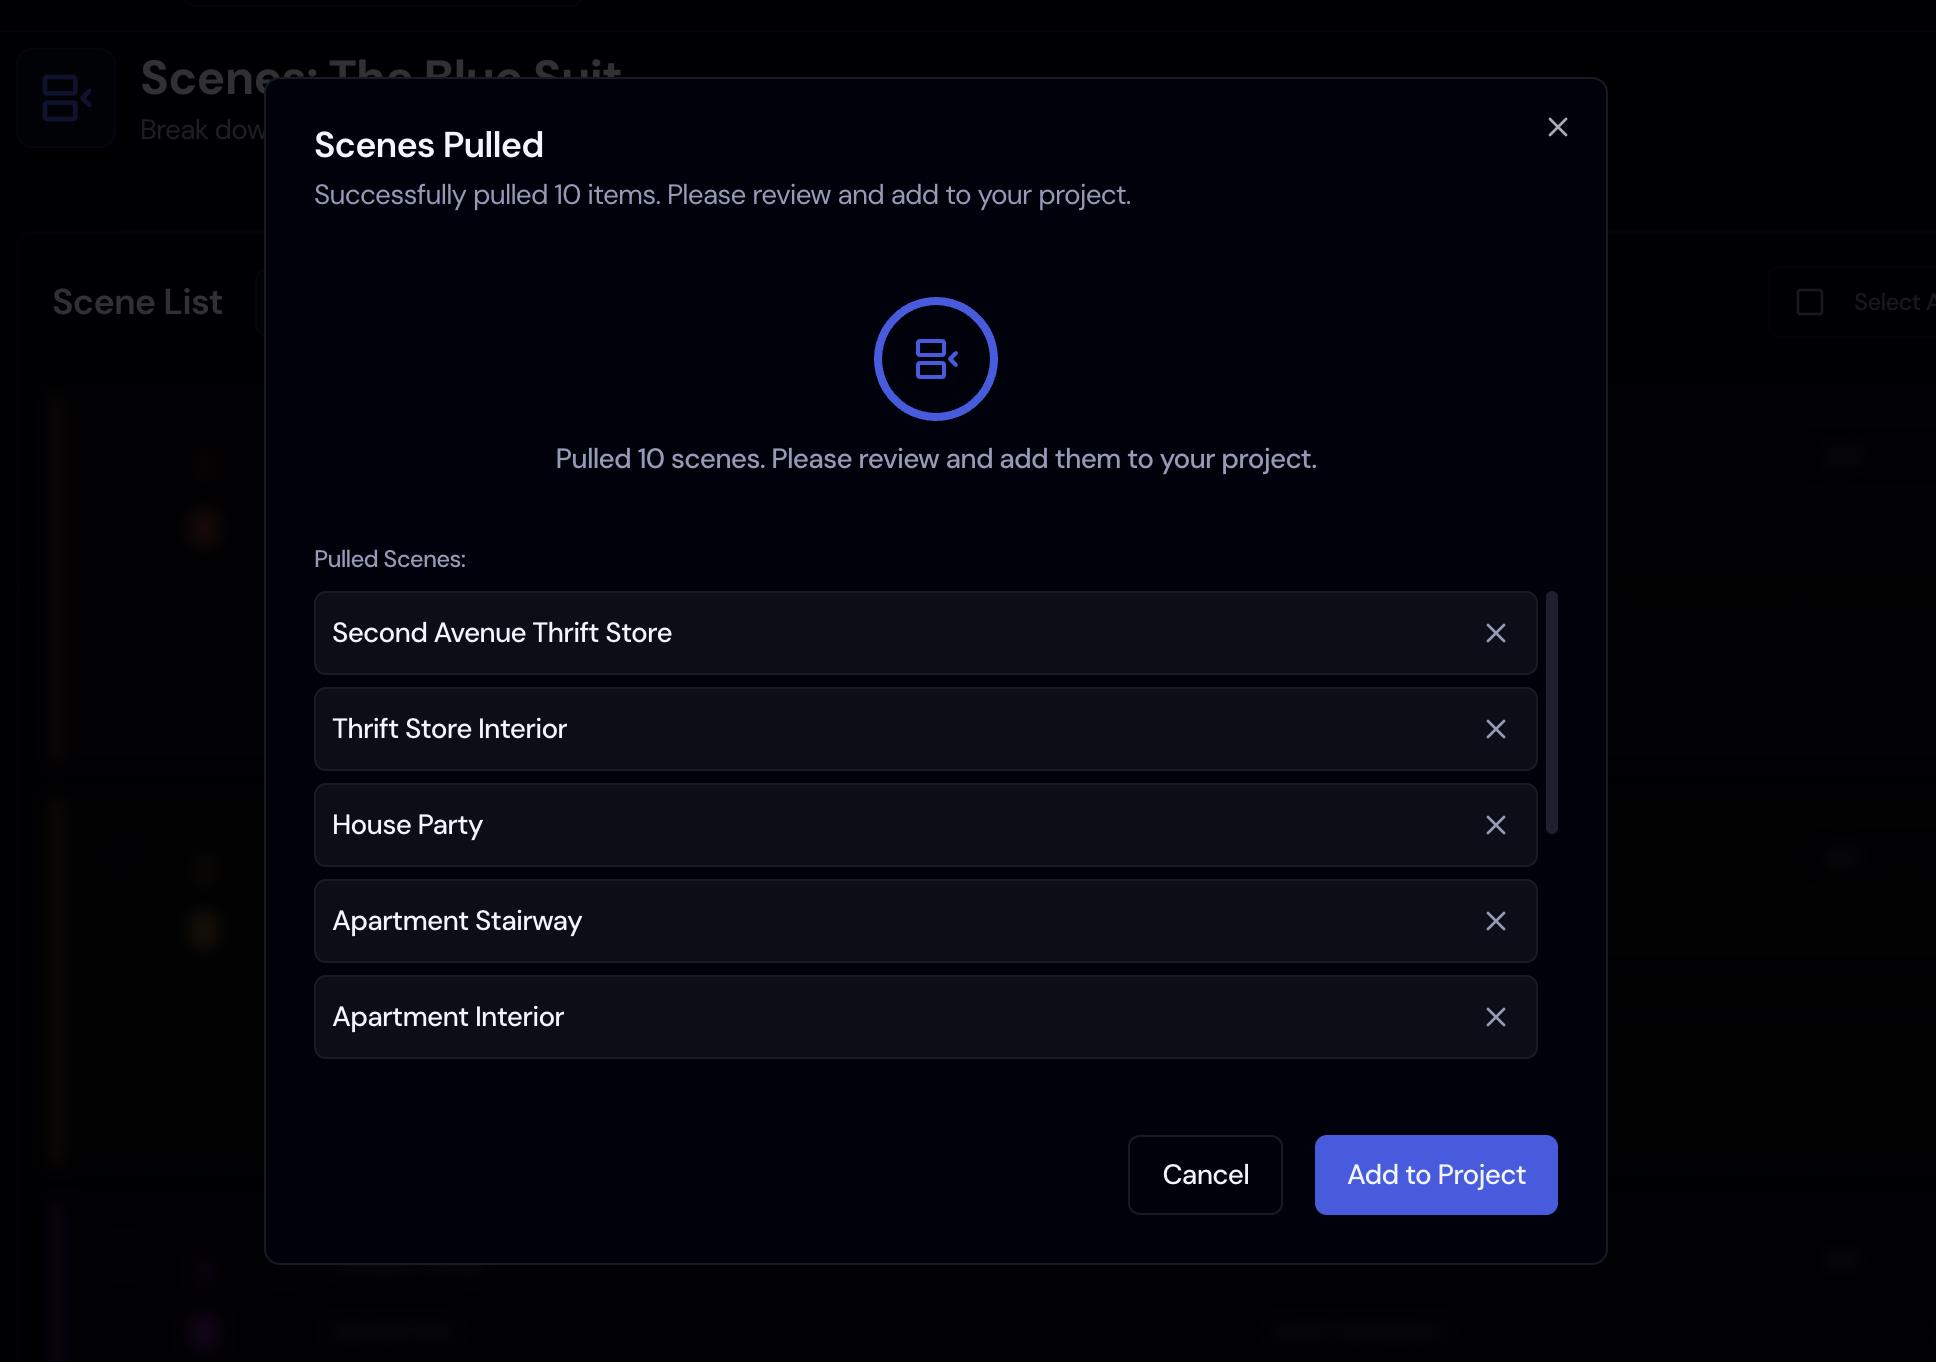Click the scene breakdown icon in page header
Viewport: 1936px width, 1362px height.
pyautogui.click(x=65, y=97)
